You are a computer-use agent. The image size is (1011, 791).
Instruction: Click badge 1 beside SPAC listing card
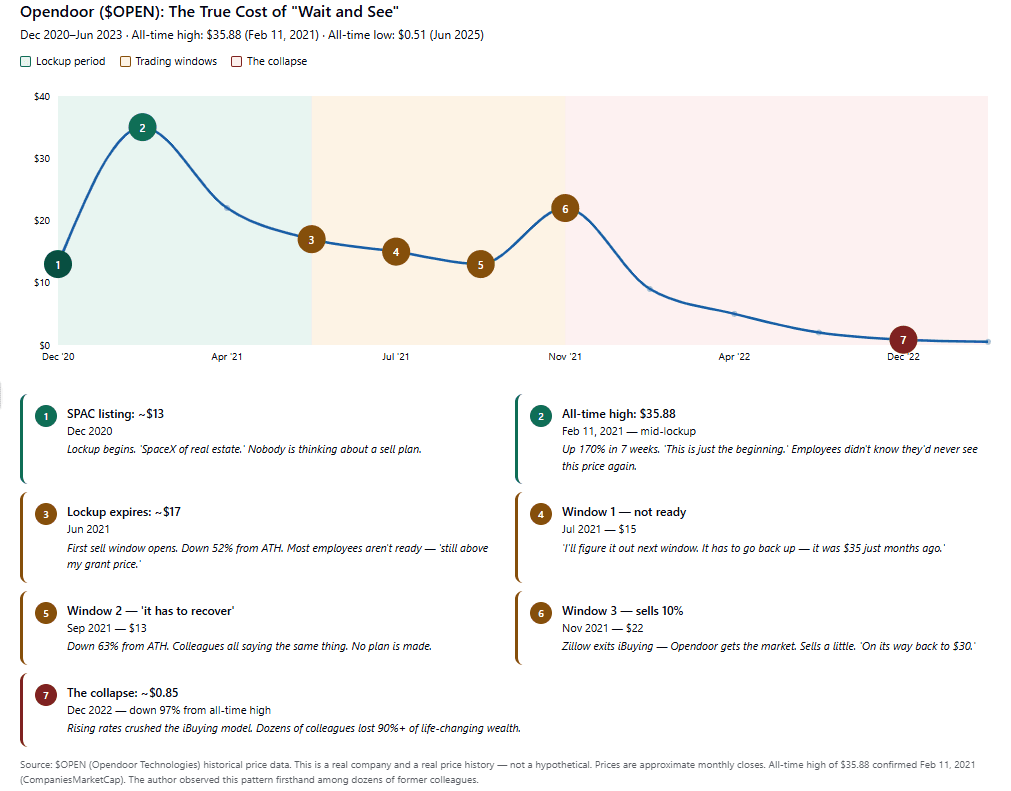point(46,416)
